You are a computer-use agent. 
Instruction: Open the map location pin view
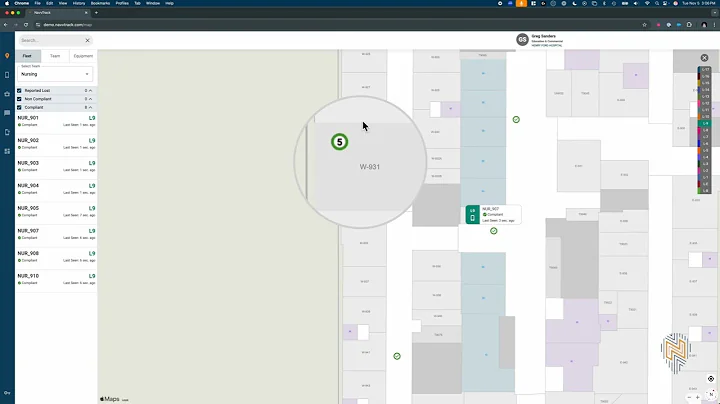point(7,56)
